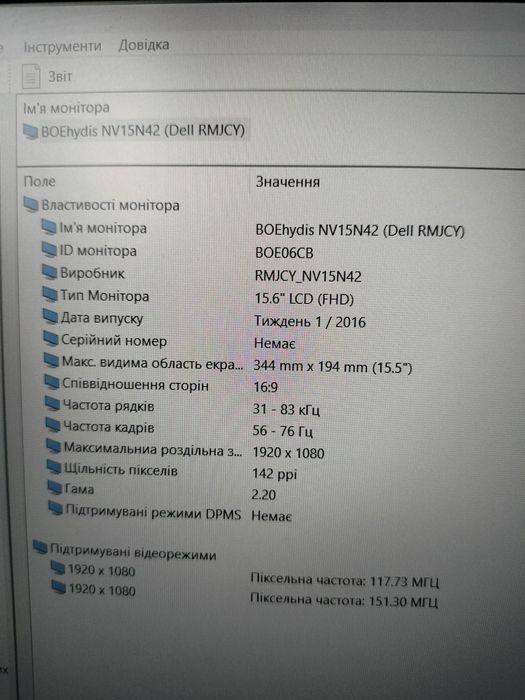Image resolution: width=525 pixels, height=700 pixels.
Task: Click icon next to ID монітора
Action: point(50,249)
